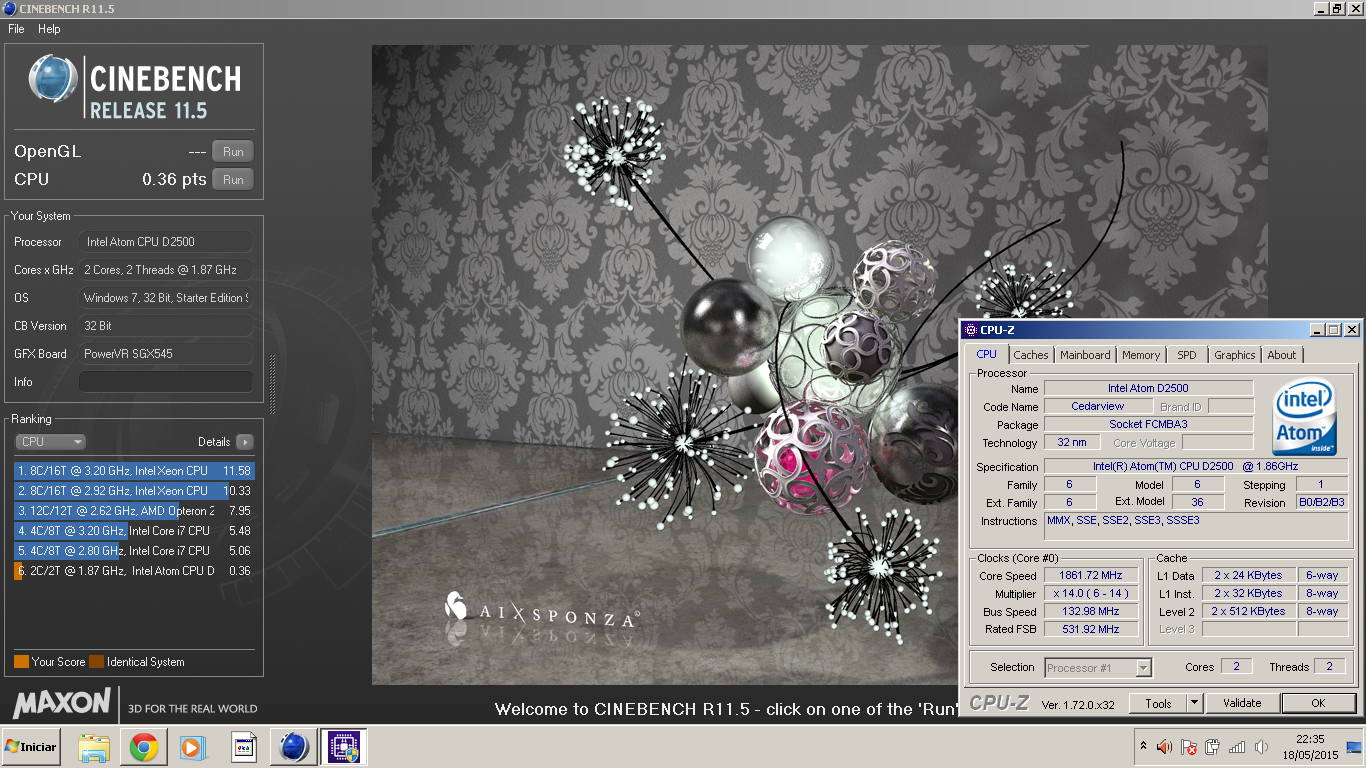Open Windows Media Player from taskbar
This screenshot has height=768, width=1366.
click(x=192, y=747)
